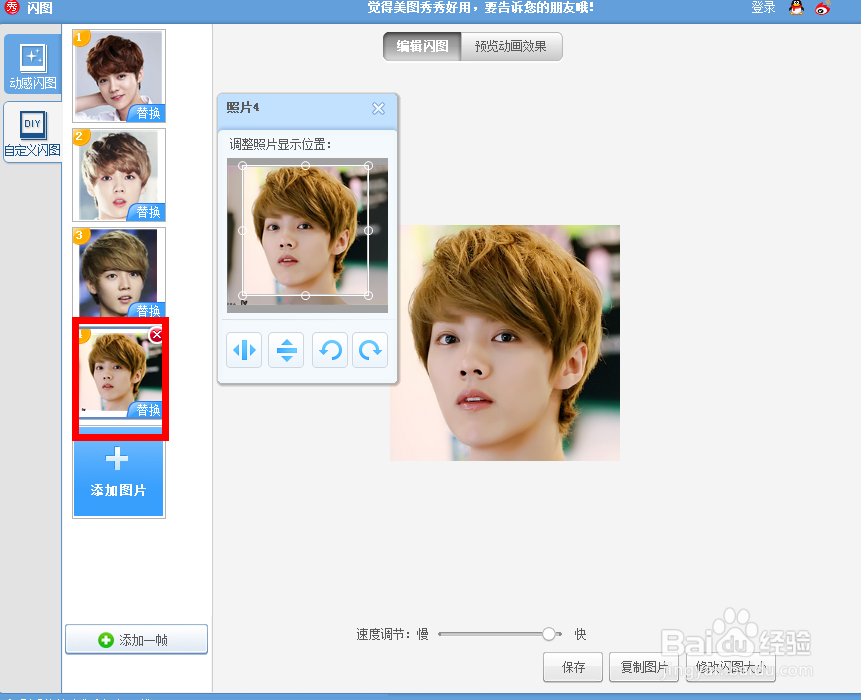Select frame 4 thumbnail

click(120, 372)
